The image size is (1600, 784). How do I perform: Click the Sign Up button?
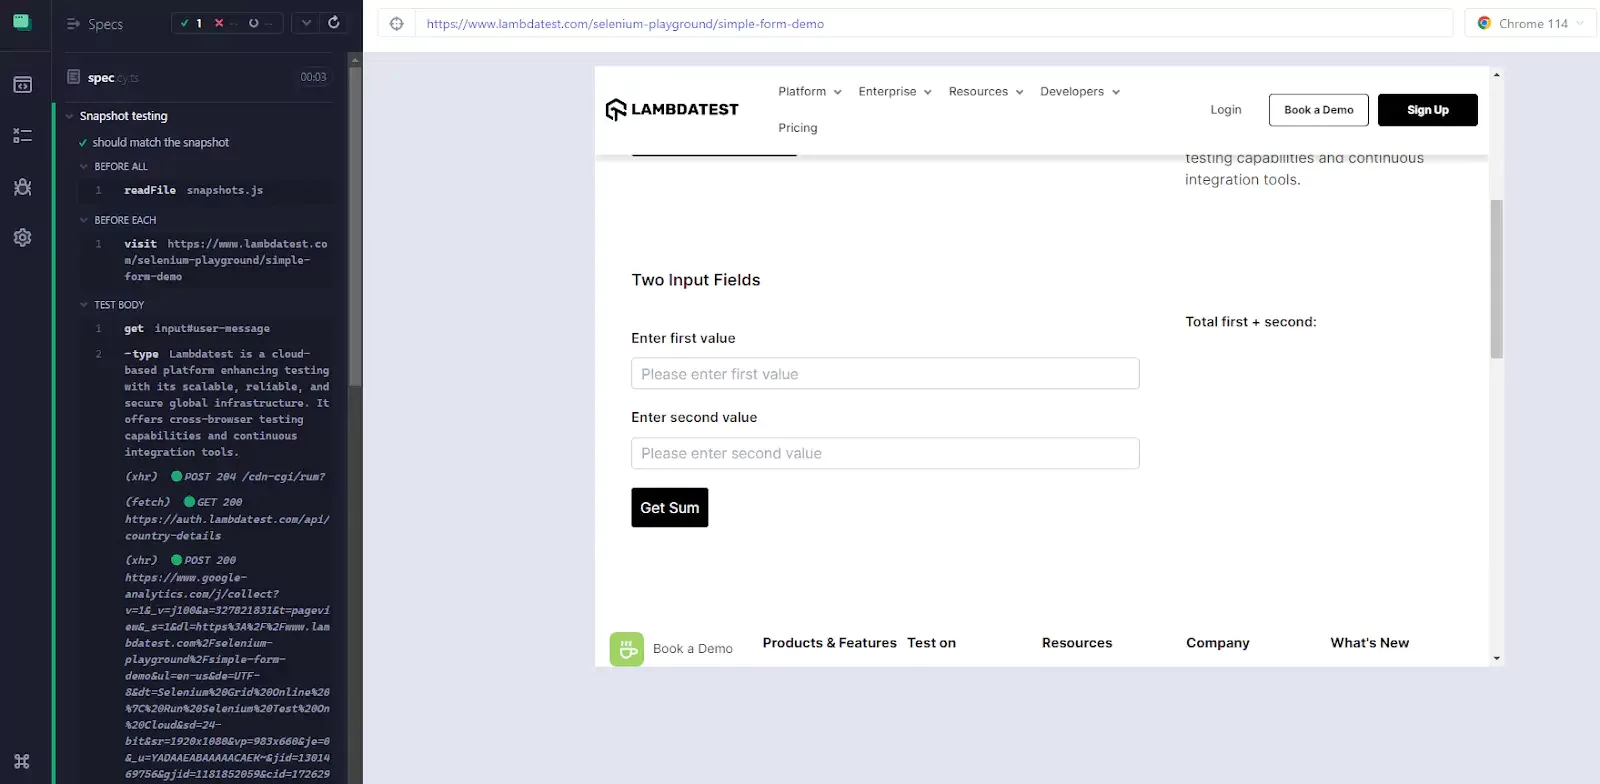tap(1428, 110)
